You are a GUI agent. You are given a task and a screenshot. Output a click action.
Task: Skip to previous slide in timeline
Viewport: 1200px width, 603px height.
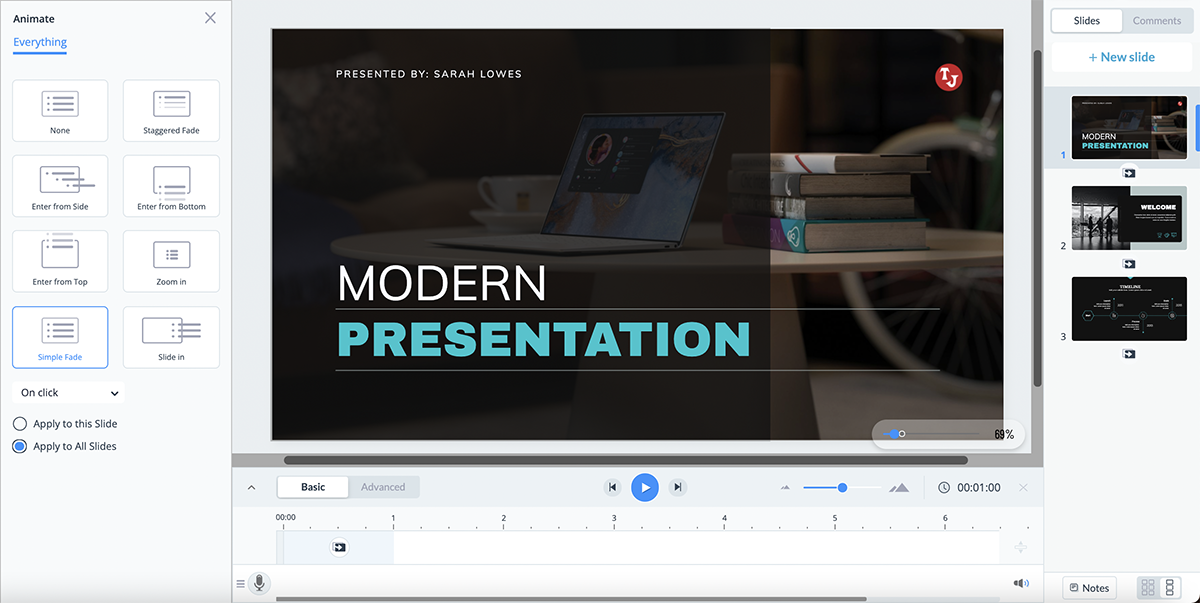(x=612, y=487)
